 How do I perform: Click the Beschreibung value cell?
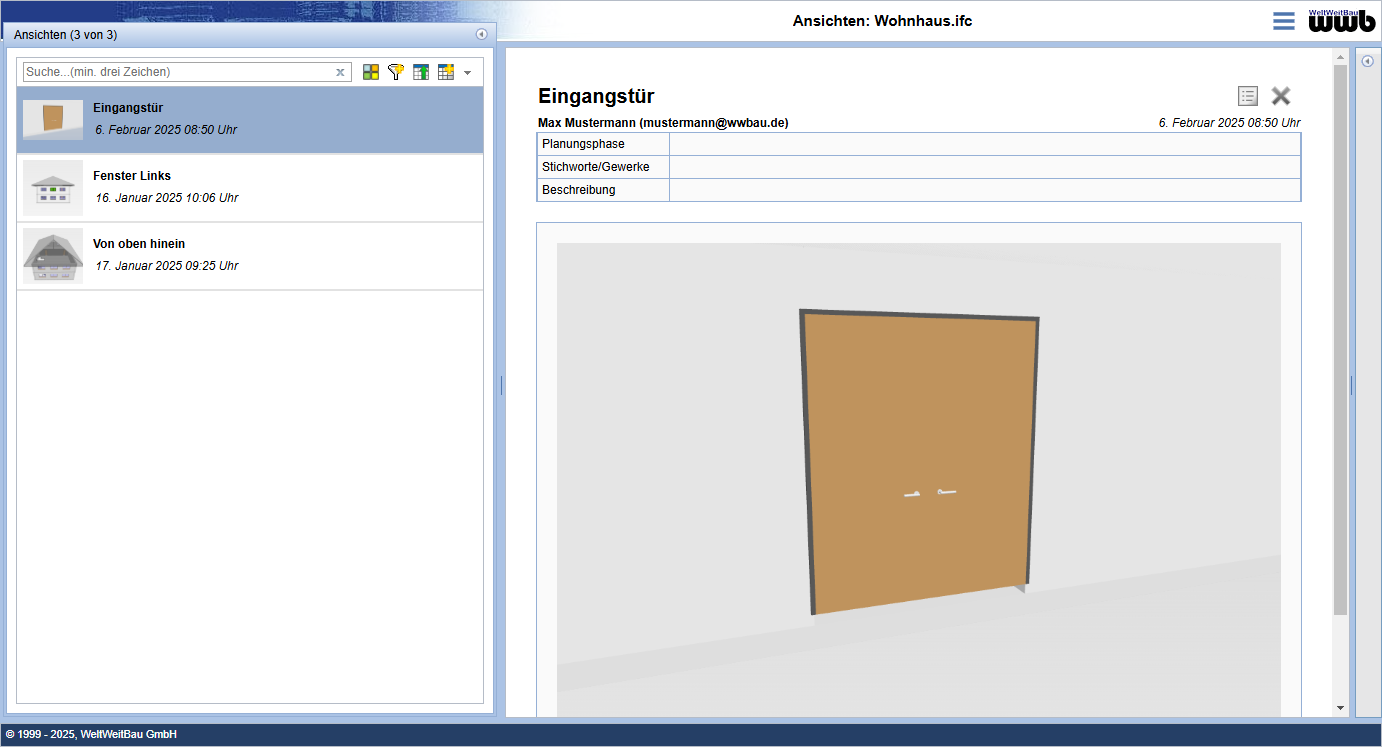[985, 190]
